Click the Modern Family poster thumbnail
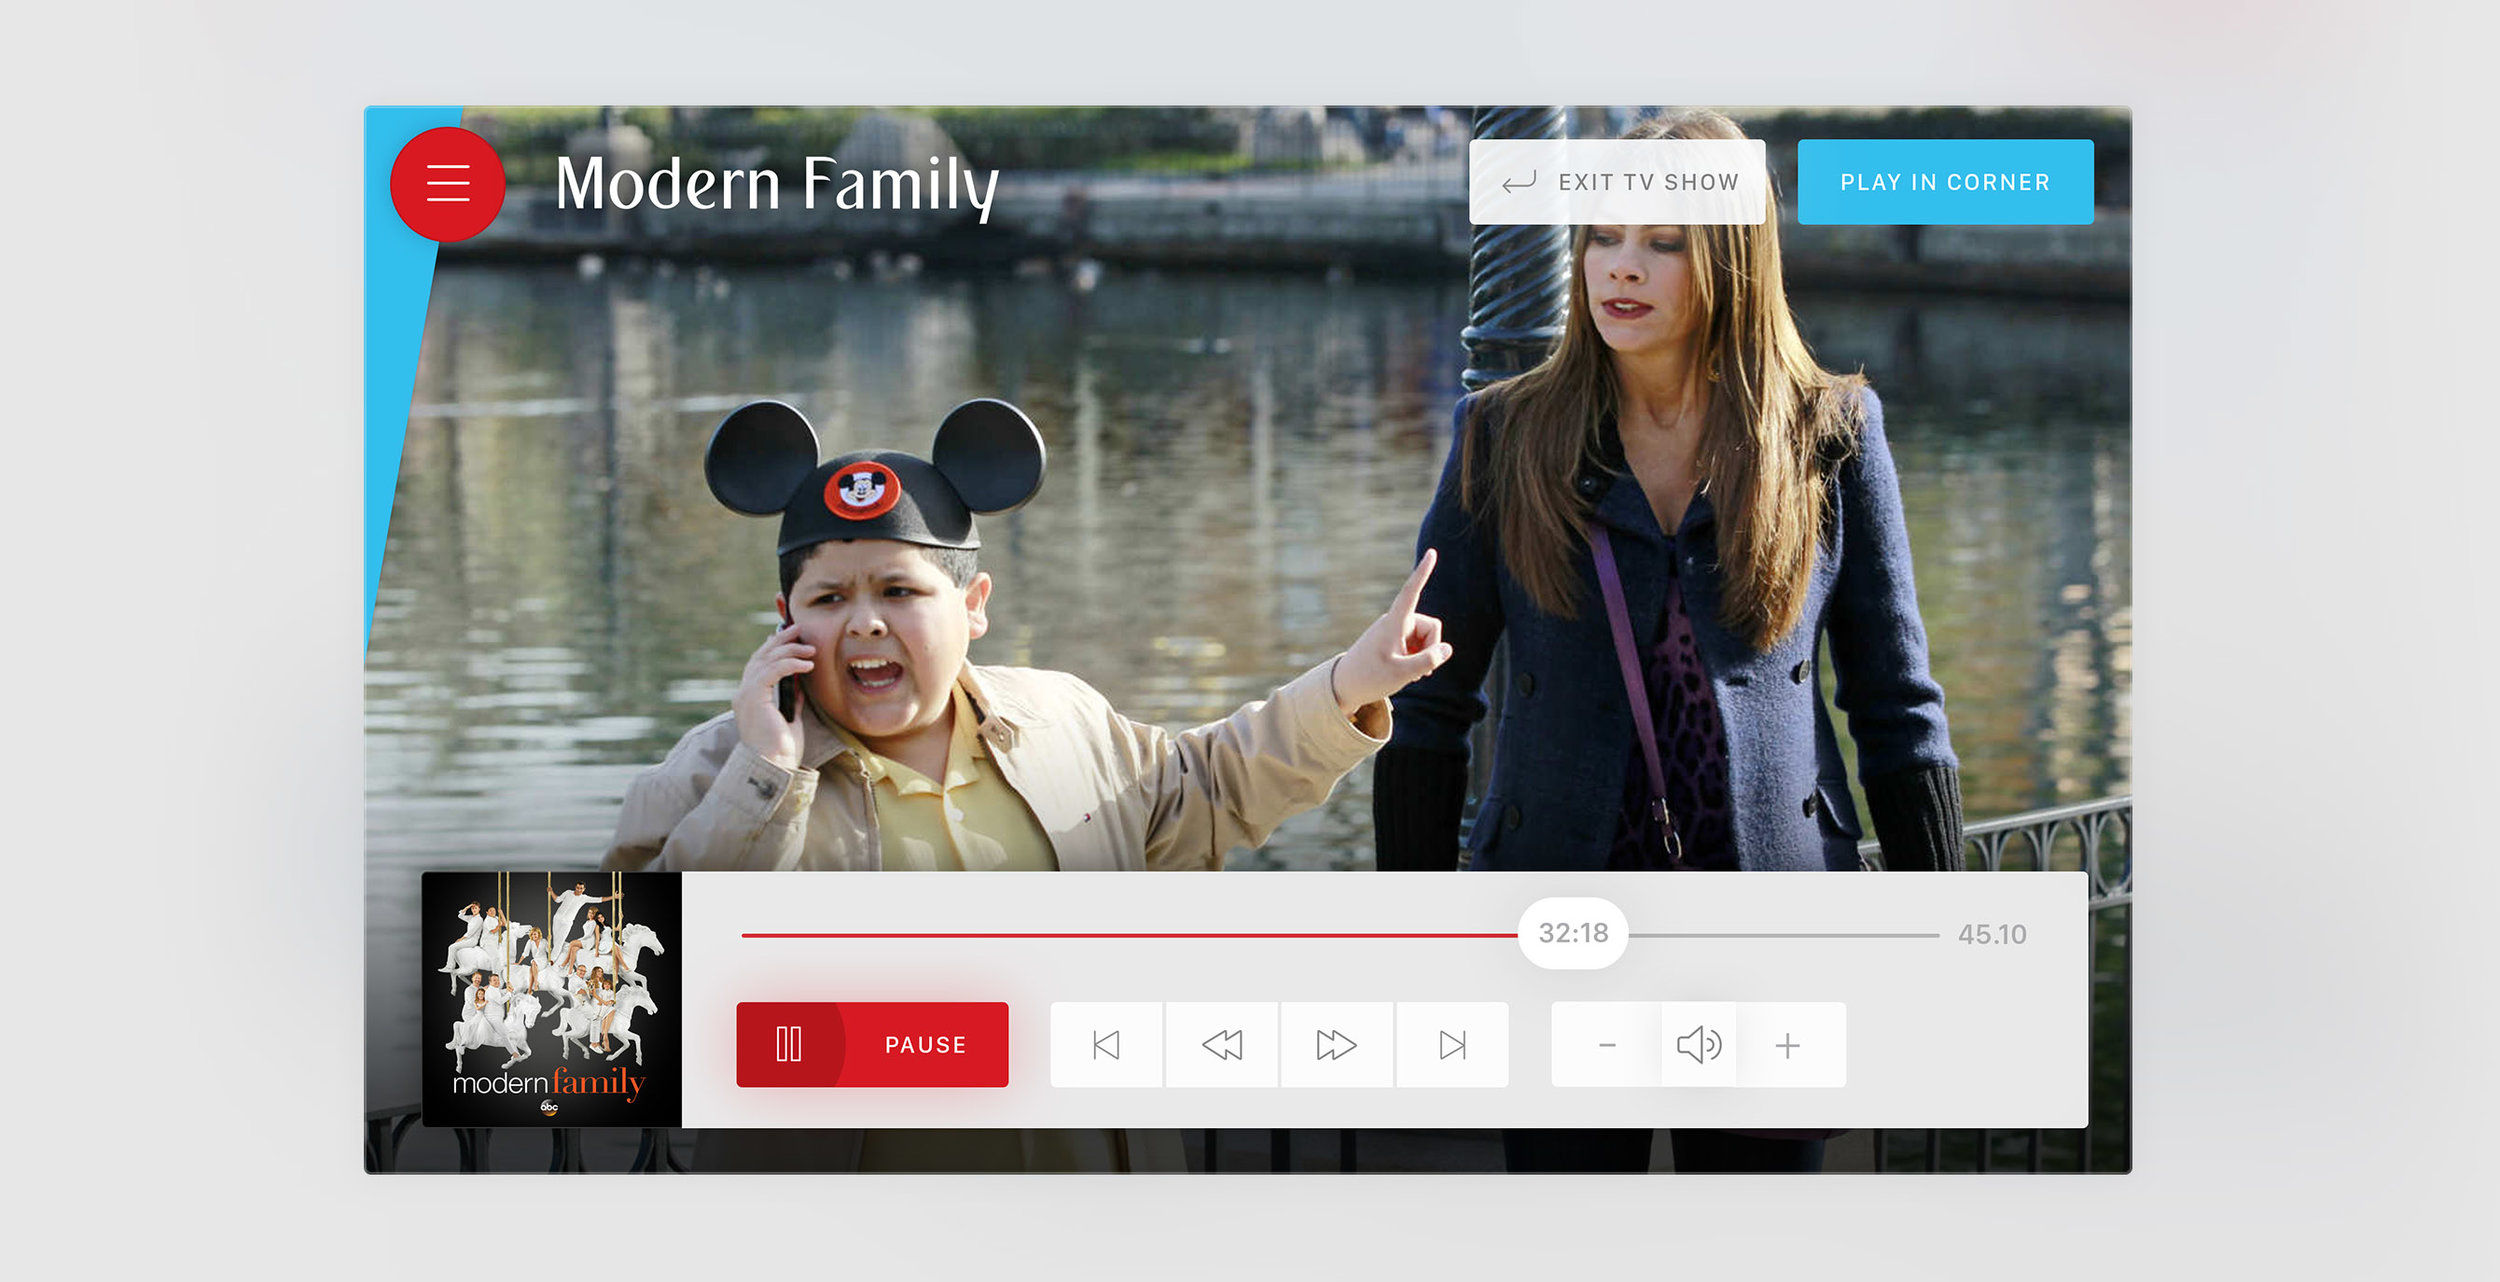Viewport: 2500px width, 1282px height. 552,1000
